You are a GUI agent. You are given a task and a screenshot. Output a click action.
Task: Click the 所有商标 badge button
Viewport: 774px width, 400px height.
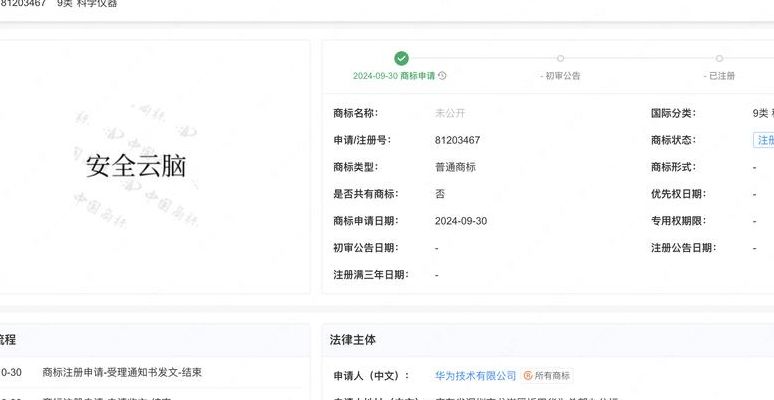pos(547,376)
